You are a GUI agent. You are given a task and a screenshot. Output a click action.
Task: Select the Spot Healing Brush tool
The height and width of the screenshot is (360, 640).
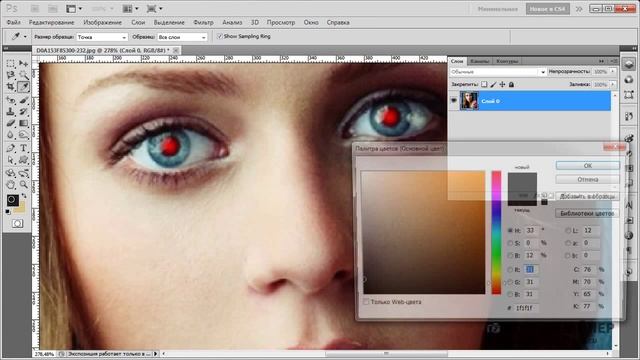[11, 100]
